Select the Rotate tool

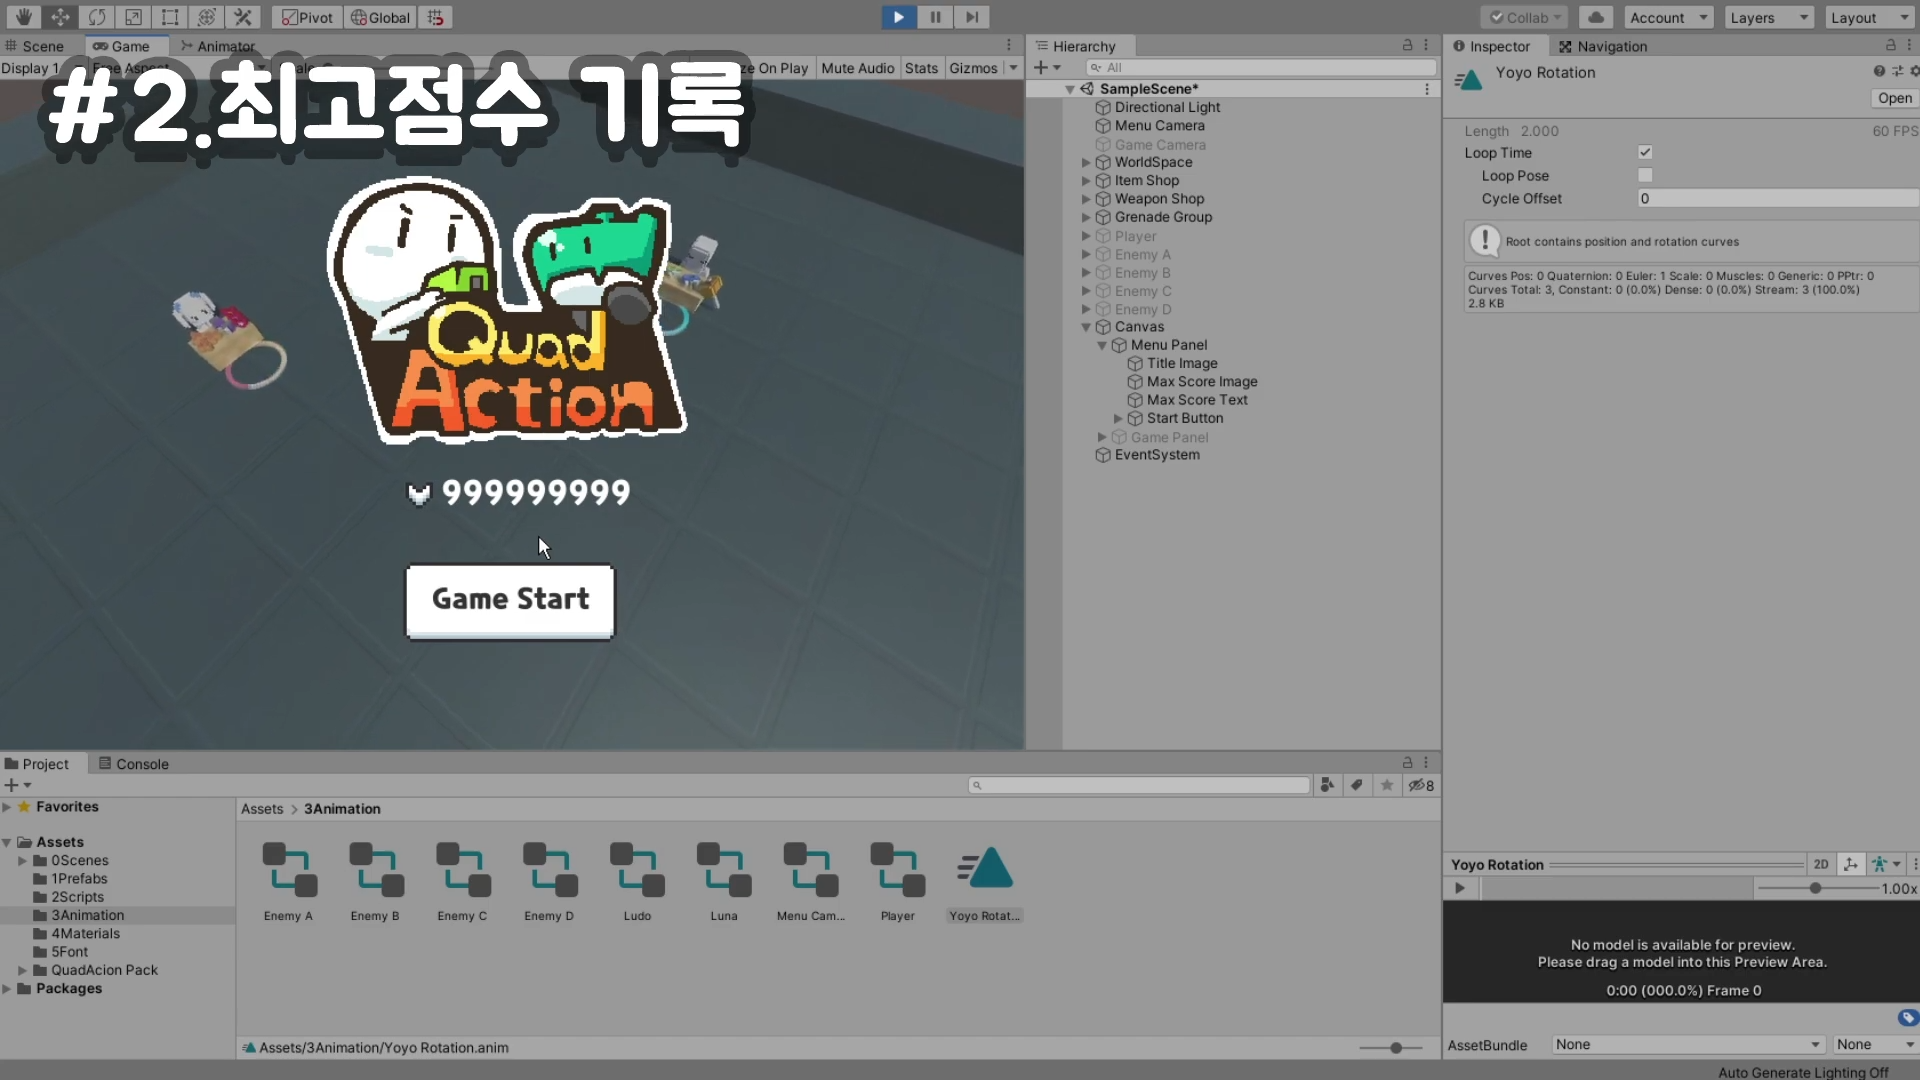(97, 17)
